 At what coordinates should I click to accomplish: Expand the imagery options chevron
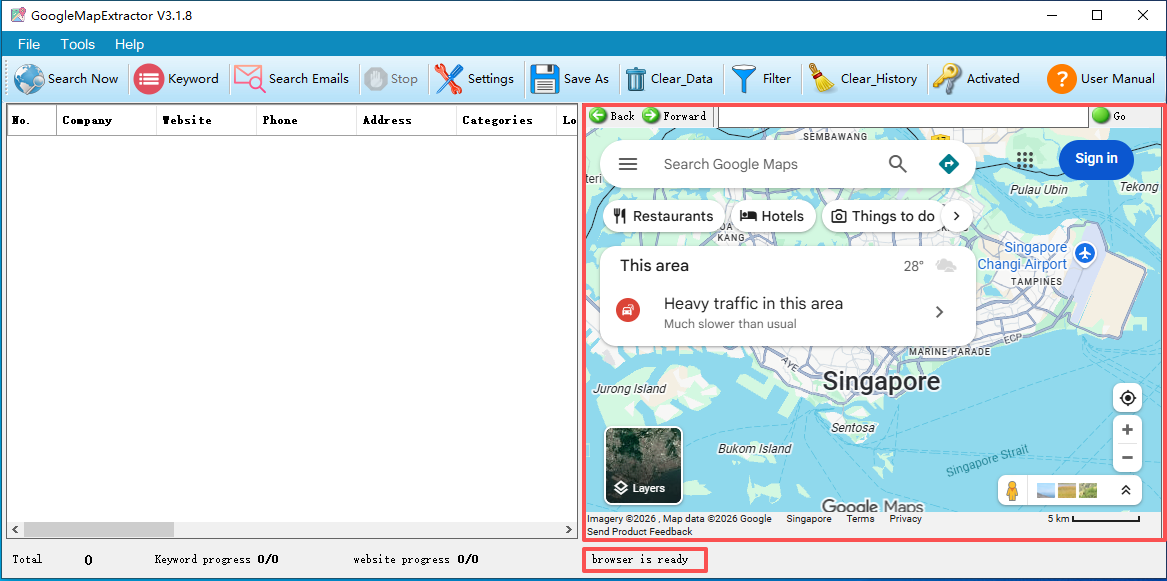[1125, 490]
